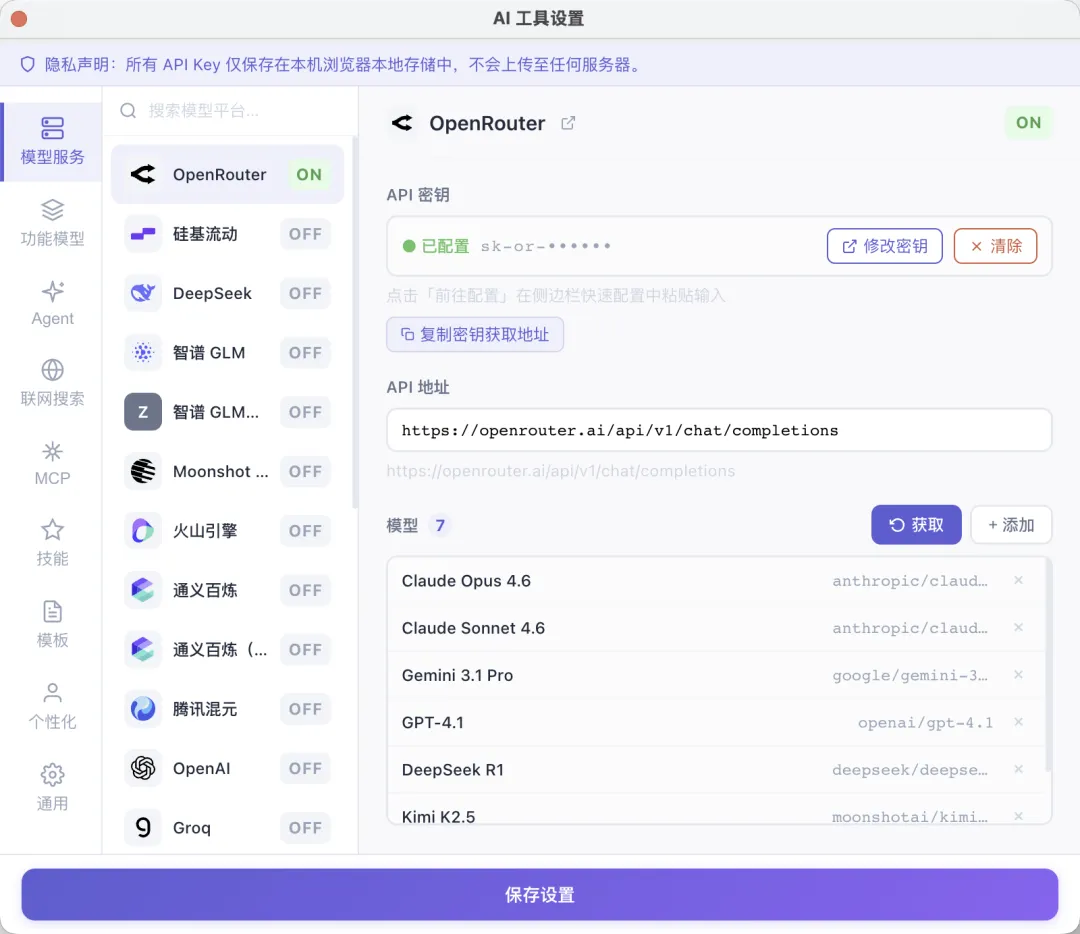Select the 通义百炼（... second entry icon

coord(143,650)
